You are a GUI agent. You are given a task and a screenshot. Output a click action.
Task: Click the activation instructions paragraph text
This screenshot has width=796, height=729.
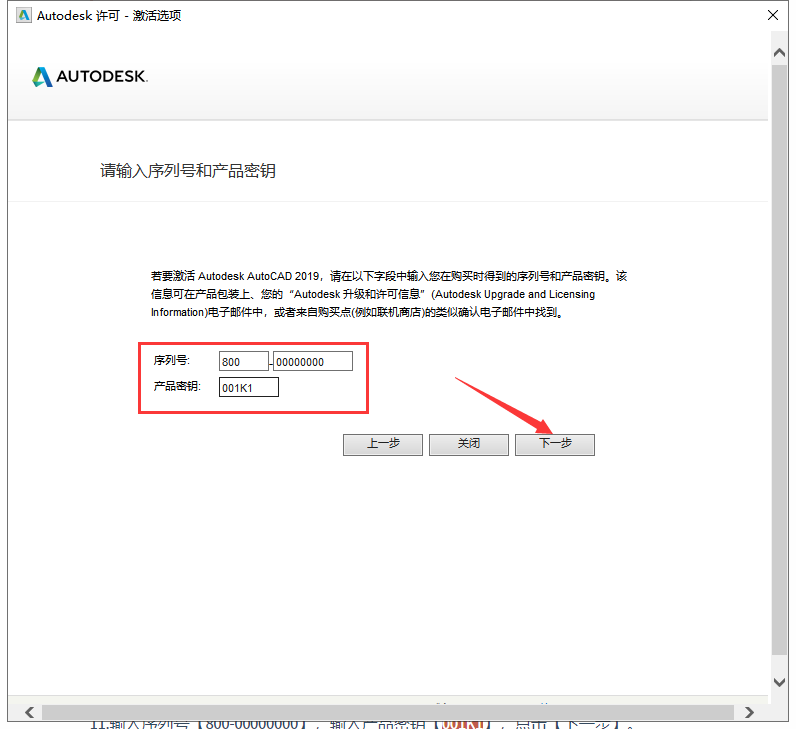tap(389, 294)
